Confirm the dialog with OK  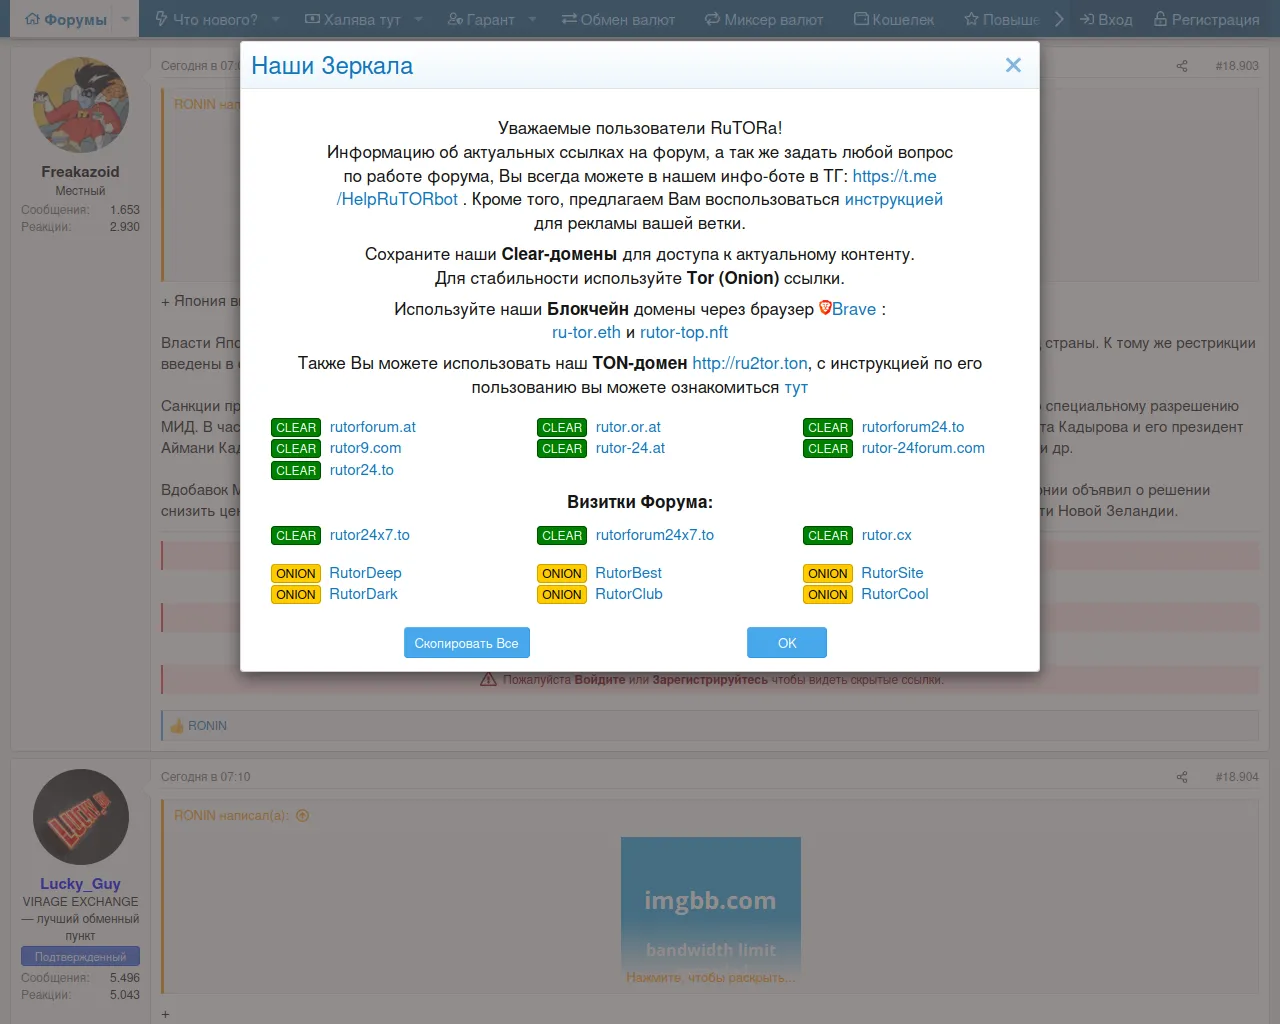787,643
